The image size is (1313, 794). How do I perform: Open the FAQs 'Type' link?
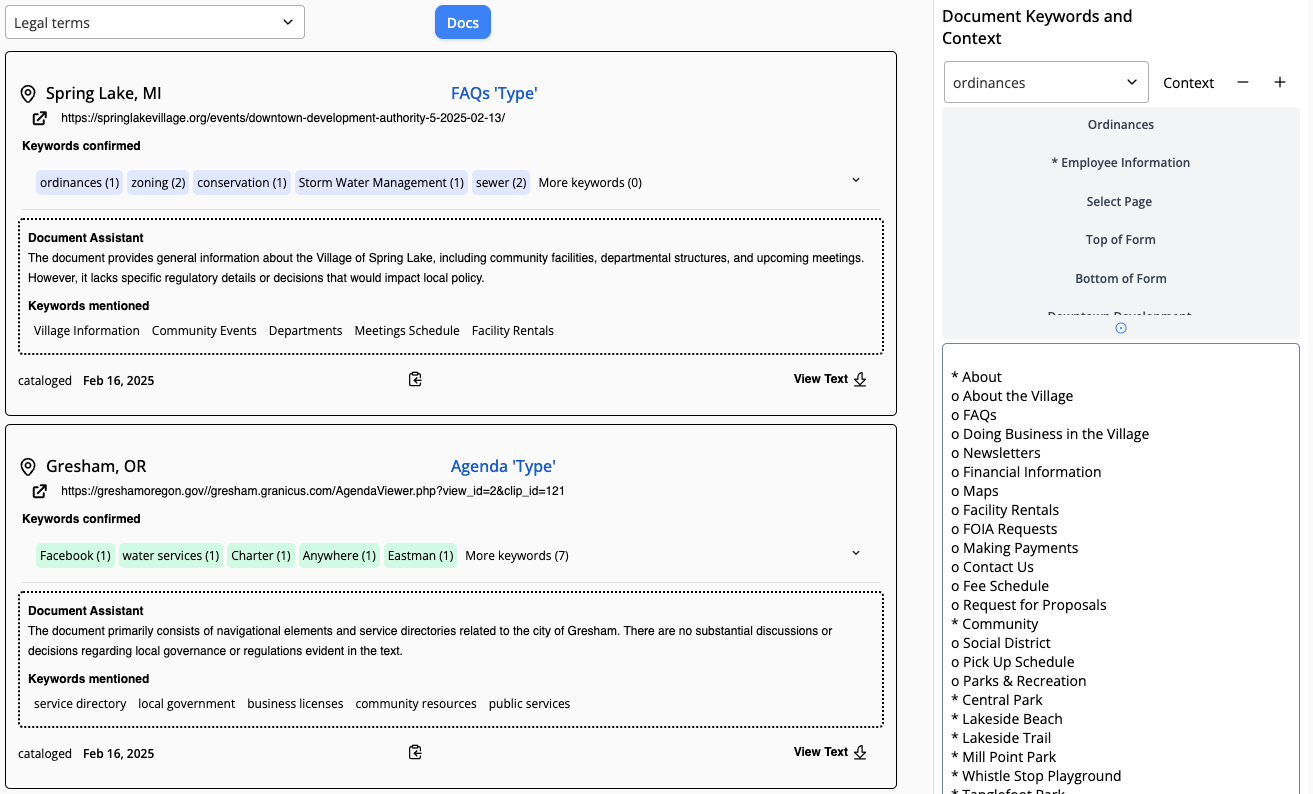(494, 93)
